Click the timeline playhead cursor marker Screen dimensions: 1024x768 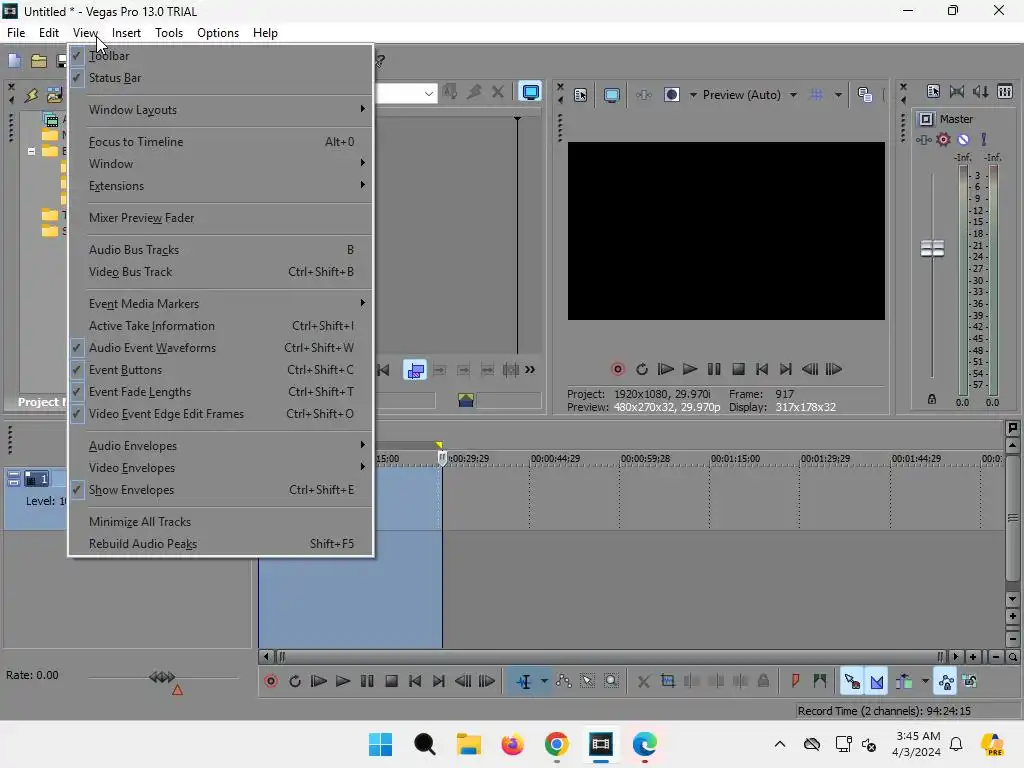[442, 458]
